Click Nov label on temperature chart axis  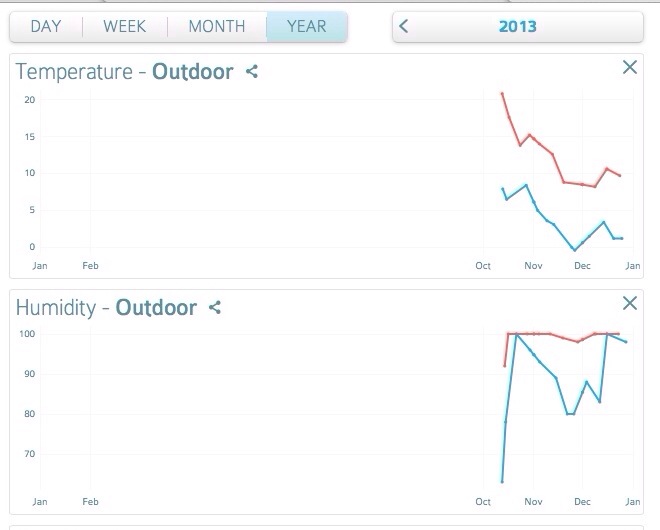coord(533,266)
